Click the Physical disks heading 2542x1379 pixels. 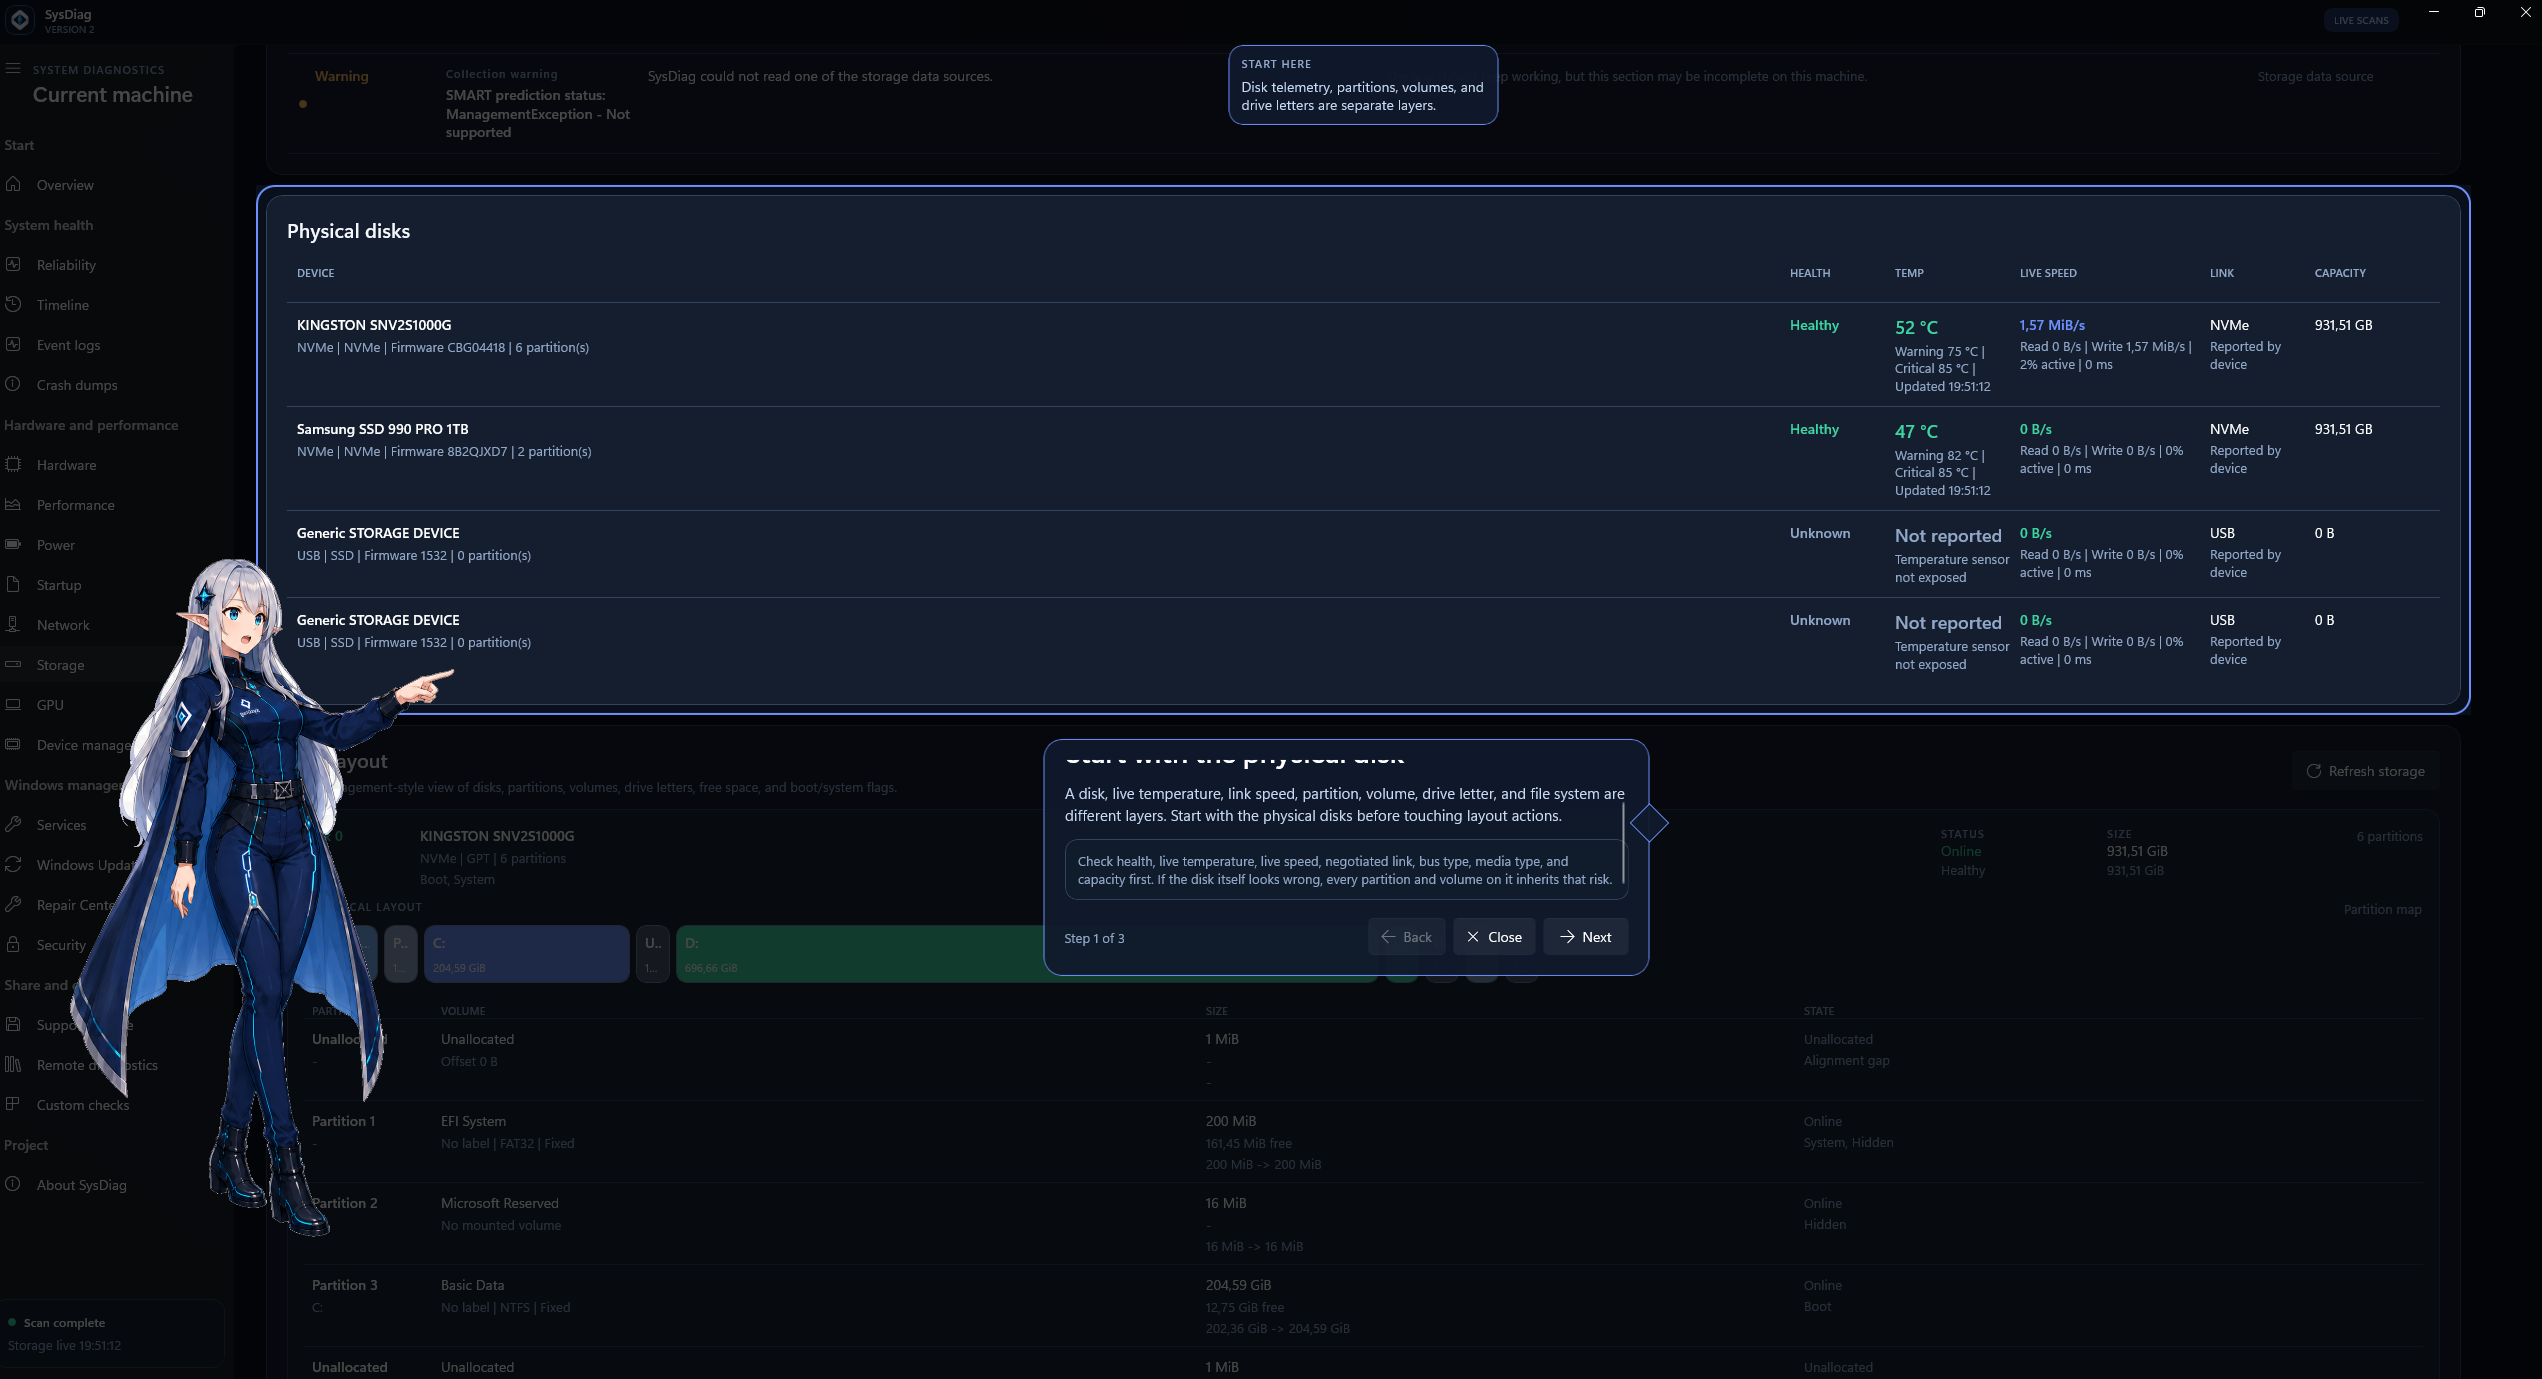[x=348, y=231]
